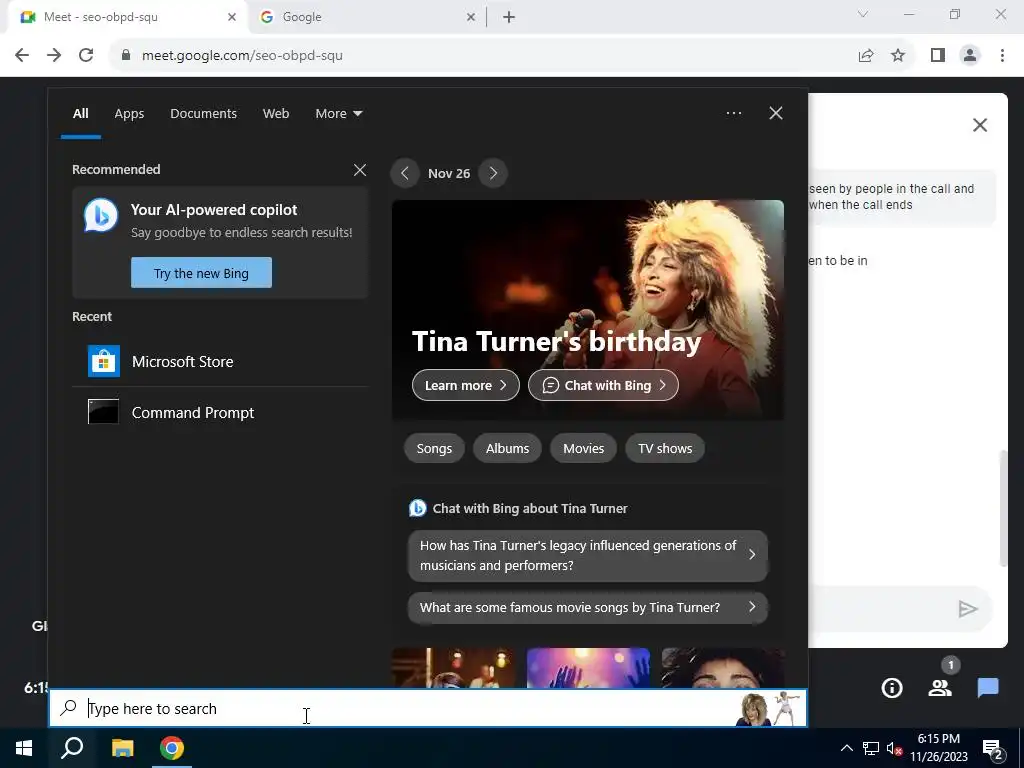The width and height of the screenshot is (1024, 768).
Task: Close the Google tab
Action: click(471, 17)
